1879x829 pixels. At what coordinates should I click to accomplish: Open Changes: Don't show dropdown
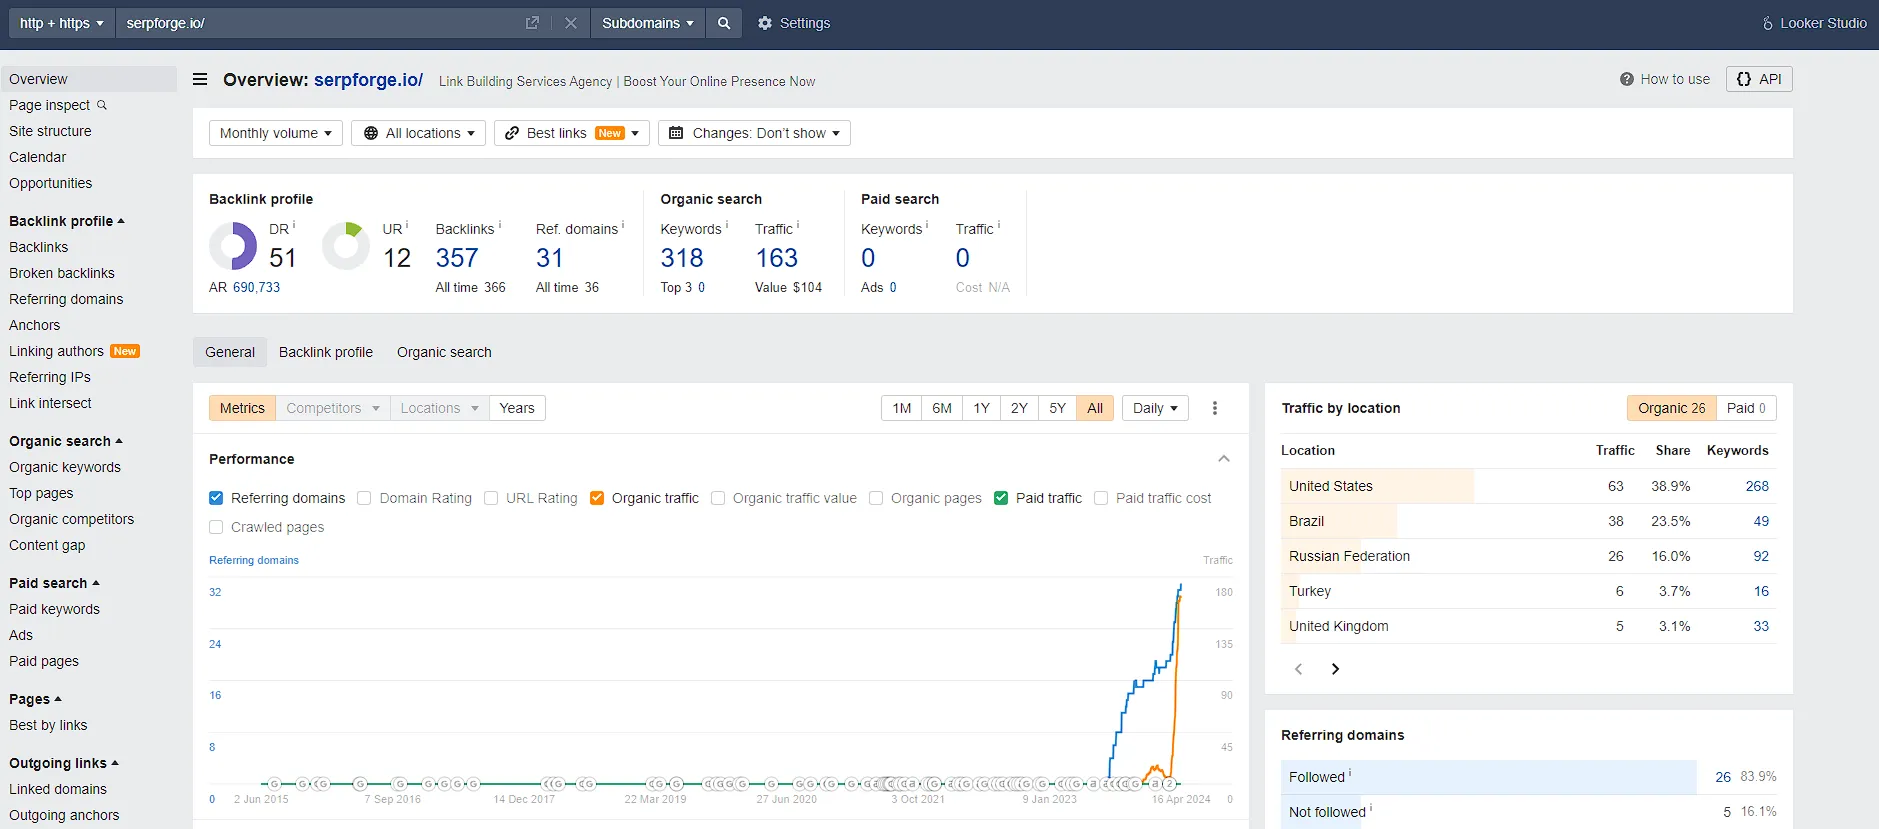pos(754,133)
